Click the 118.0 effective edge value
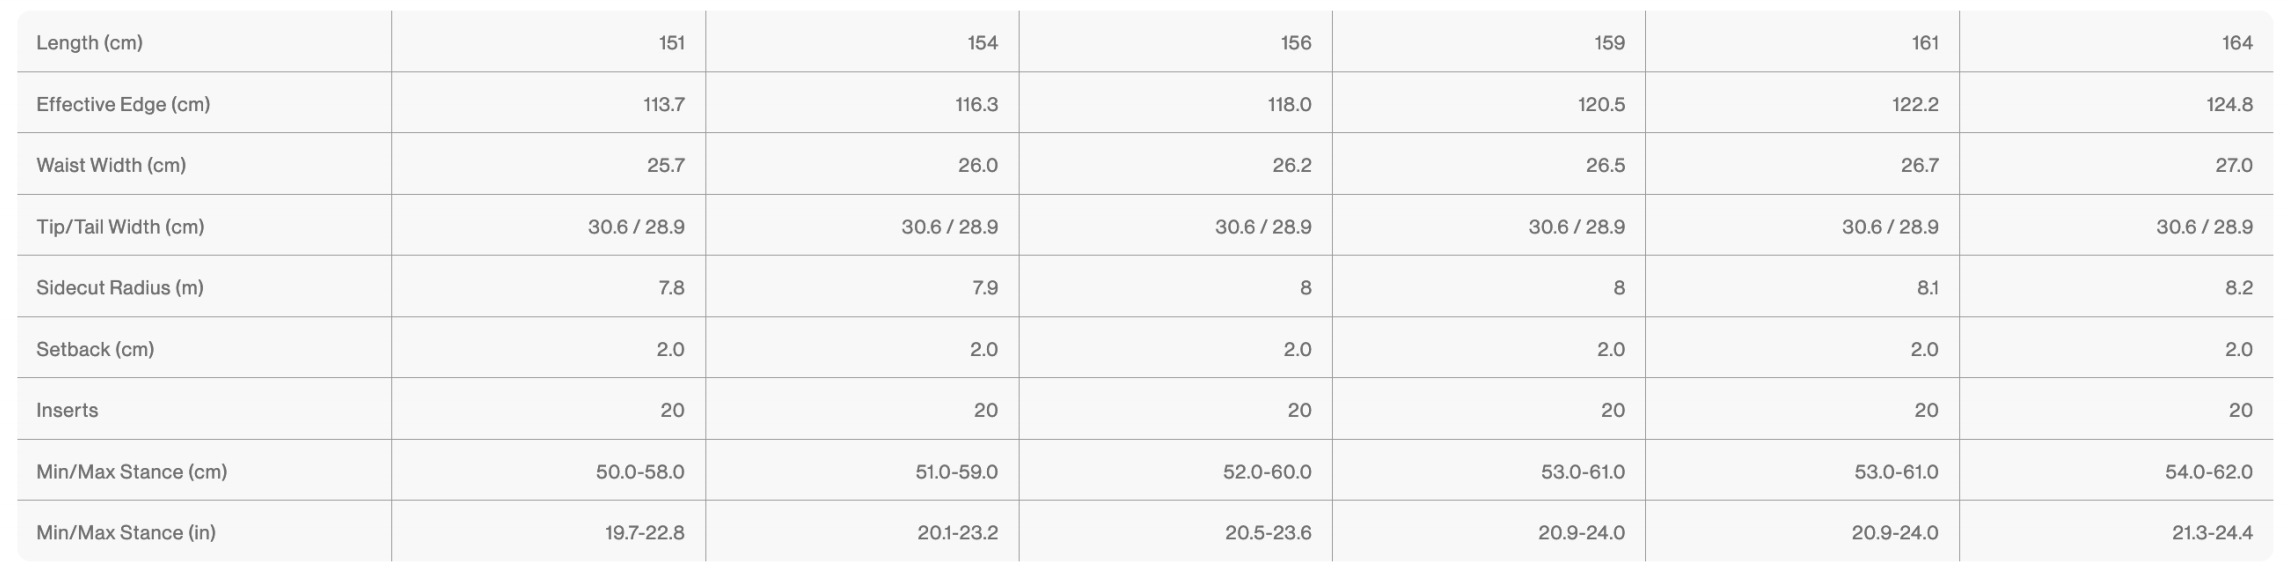This screenshot has width=2288, height=574. click(x=1289, y=104)
